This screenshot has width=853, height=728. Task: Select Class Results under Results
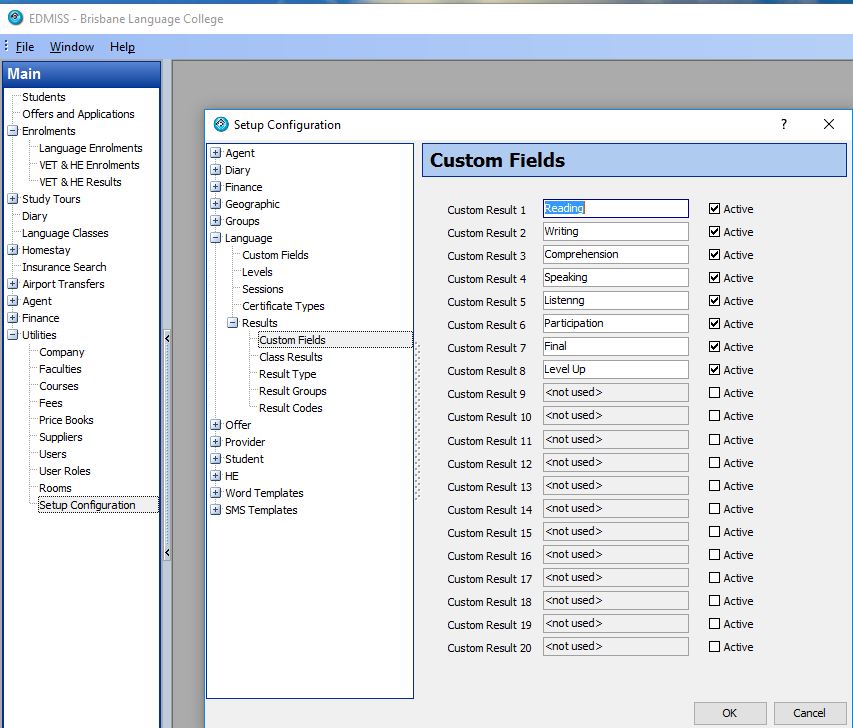(290, 357)
